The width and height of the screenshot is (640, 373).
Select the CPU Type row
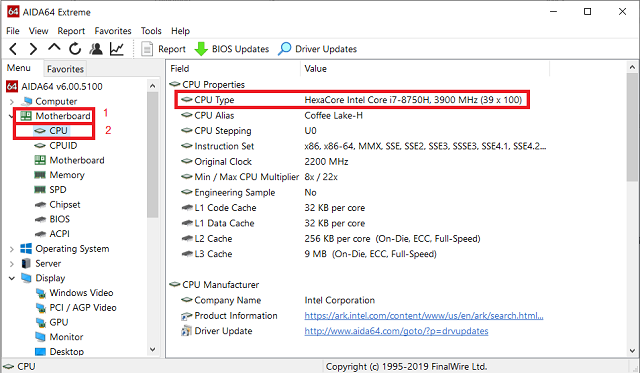click(352, 100)
